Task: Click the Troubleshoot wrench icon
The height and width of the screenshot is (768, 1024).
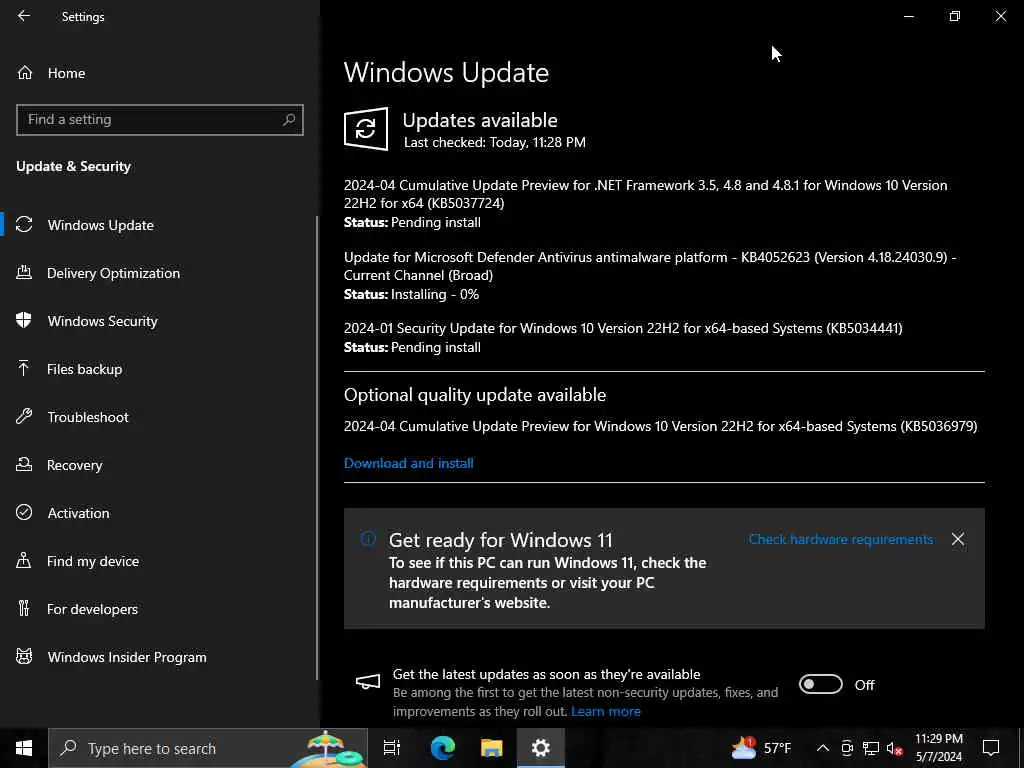Action: [x=24, y=417]
